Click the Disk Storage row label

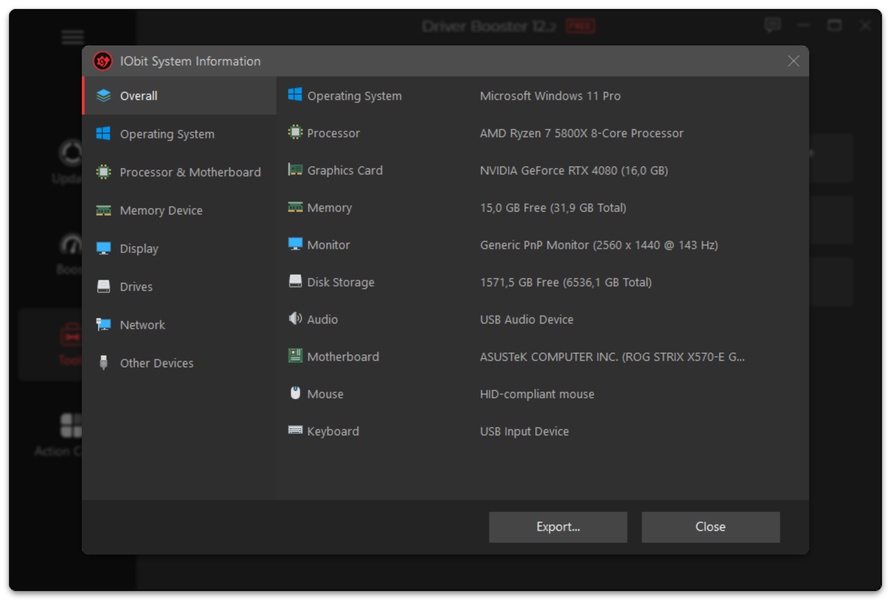[x=340, y=282]
